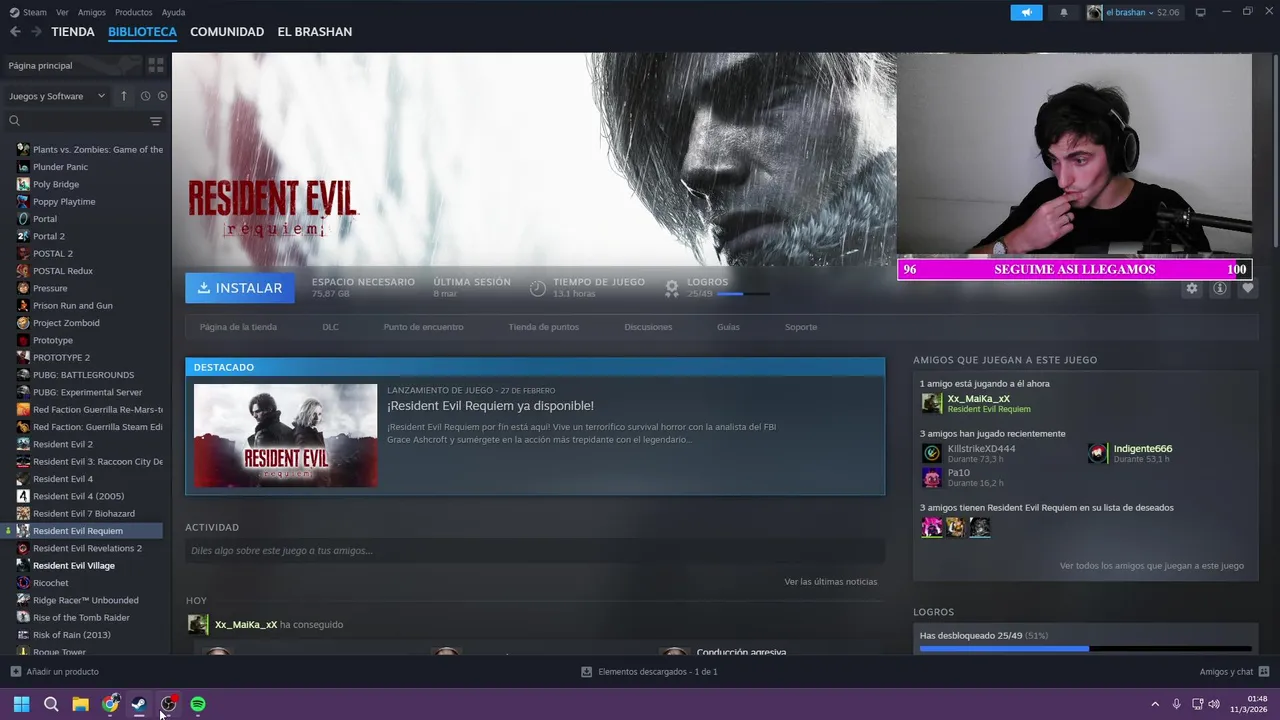
Task: Click the activity comment input field
Action: click(x=535, y=551)
